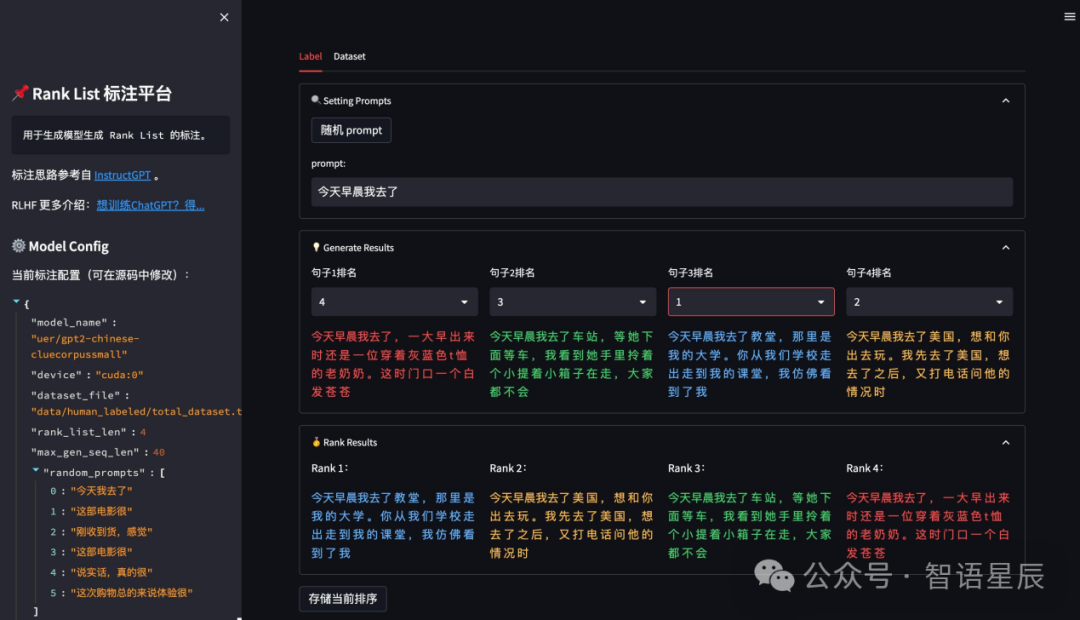Select the "model_name" key in config
Viewport: 1080px width, 620px height.
[x=69, y=322]
